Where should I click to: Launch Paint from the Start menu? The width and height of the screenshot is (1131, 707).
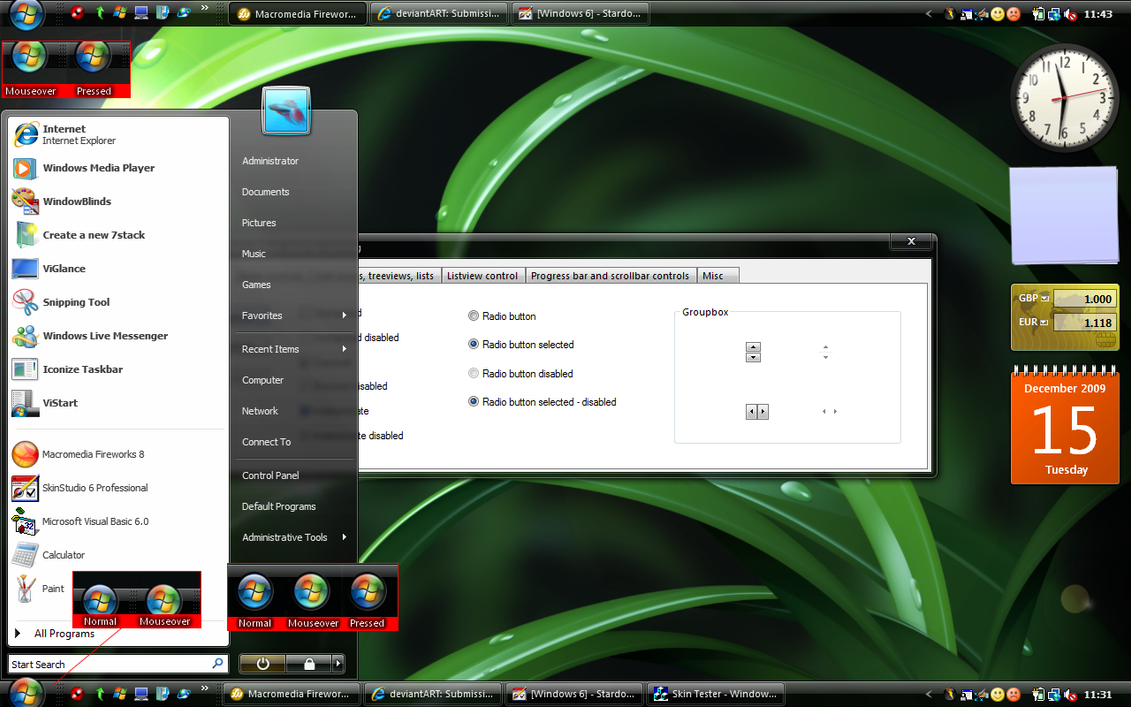point(40,589)
